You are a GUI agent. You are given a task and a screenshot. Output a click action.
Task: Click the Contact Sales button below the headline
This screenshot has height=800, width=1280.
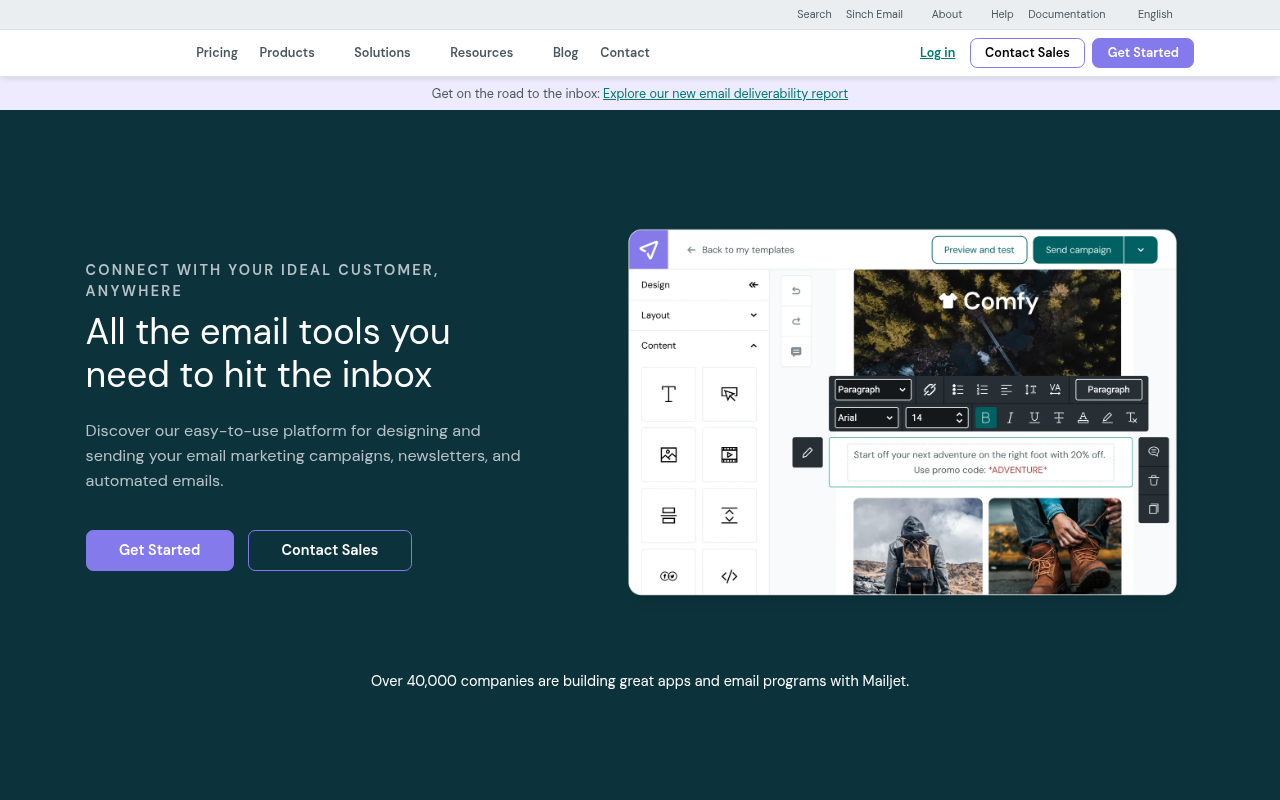[330, 550]
